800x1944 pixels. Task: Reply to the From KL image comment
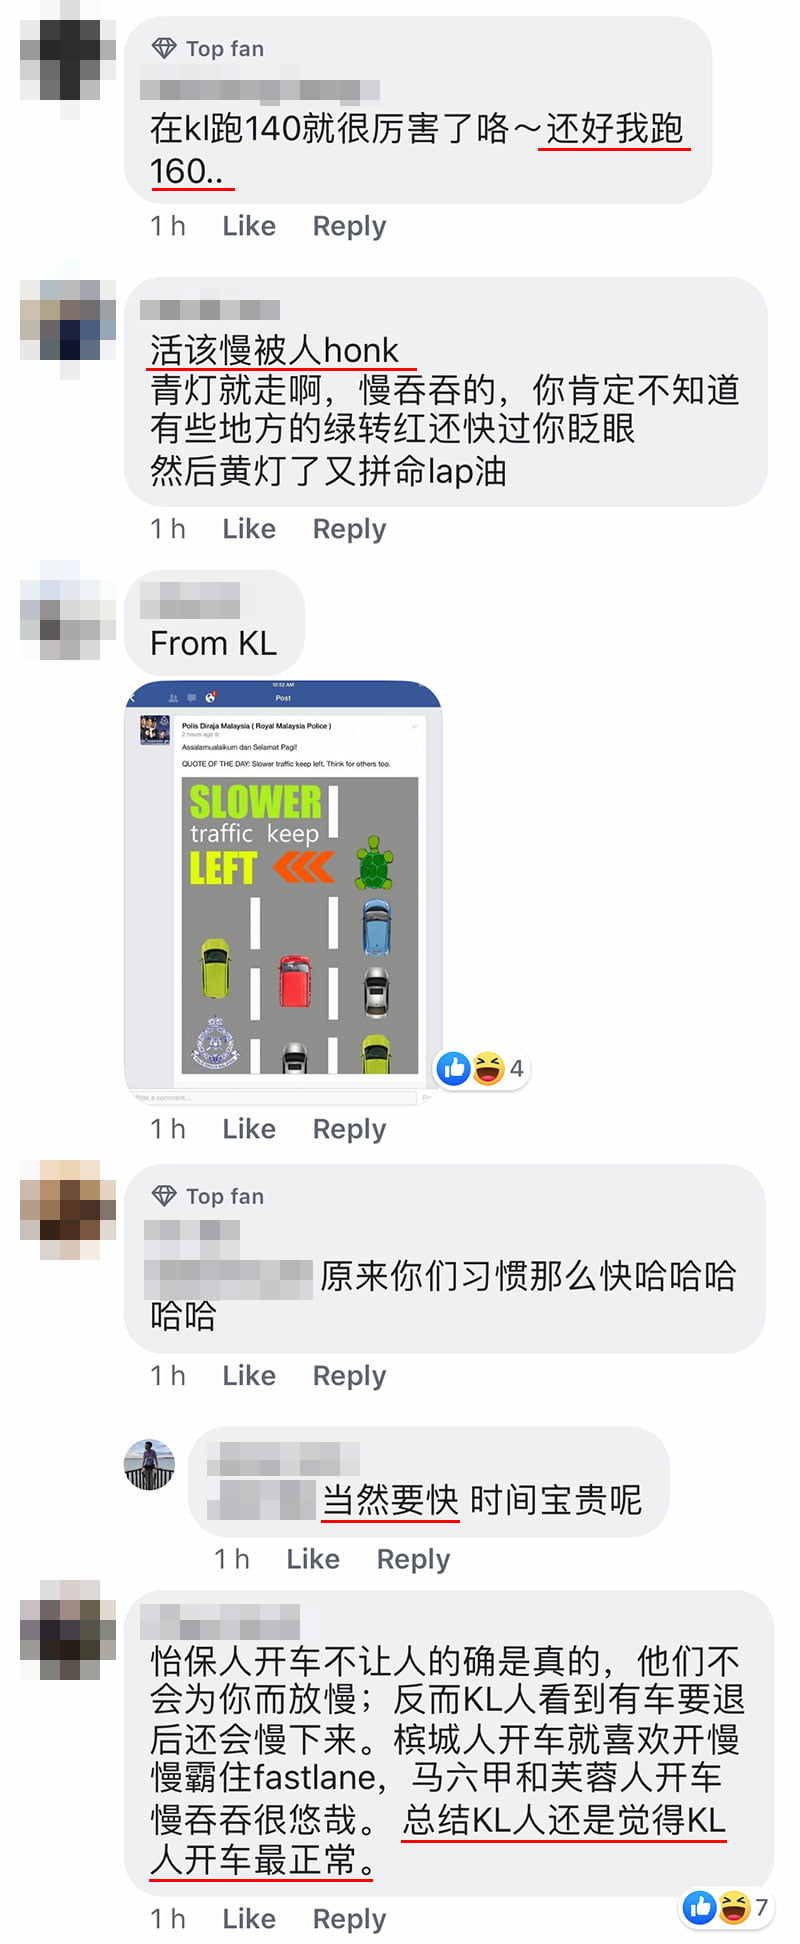(349, 1129)
